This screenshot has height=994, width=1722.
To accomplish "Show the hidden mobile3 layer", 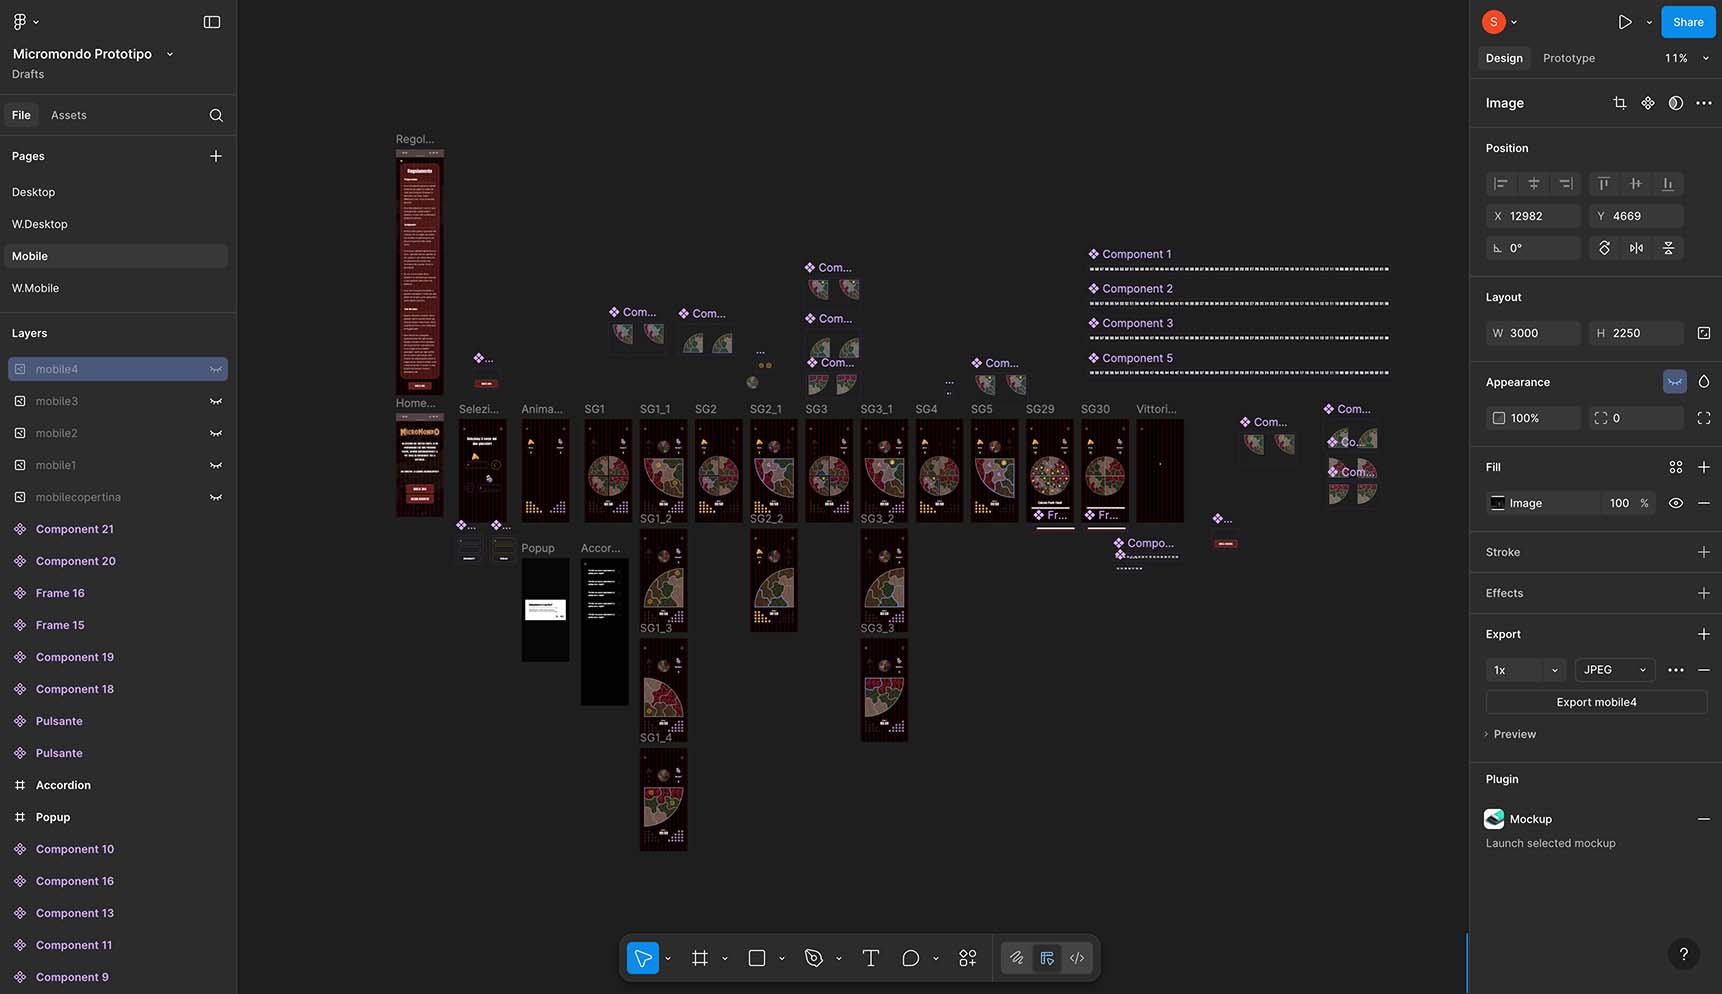I will click(215, 401).
